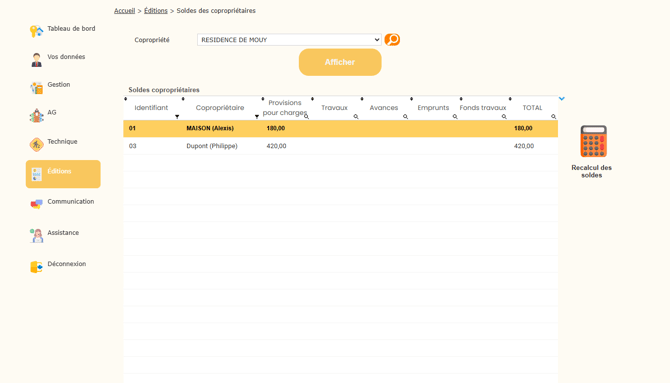The height and width of the screenshot is (383, 670).
Task: Click the AG sidebar icon
Action: tap(36, 115)
